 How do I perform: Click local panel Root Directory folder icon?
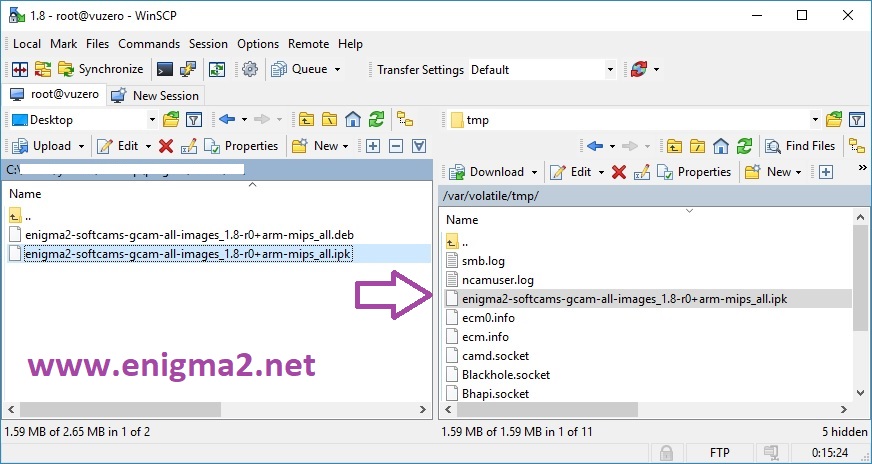pos(329,119)
